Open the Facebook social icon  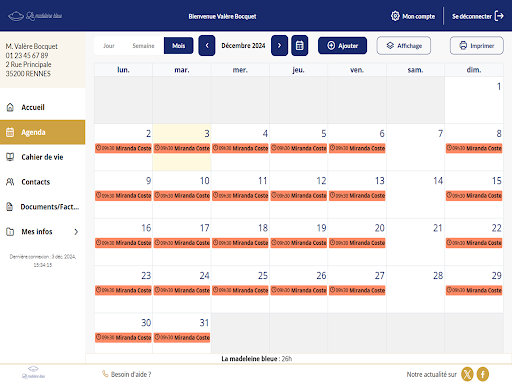pyautogui.click(x=483, y=374)
